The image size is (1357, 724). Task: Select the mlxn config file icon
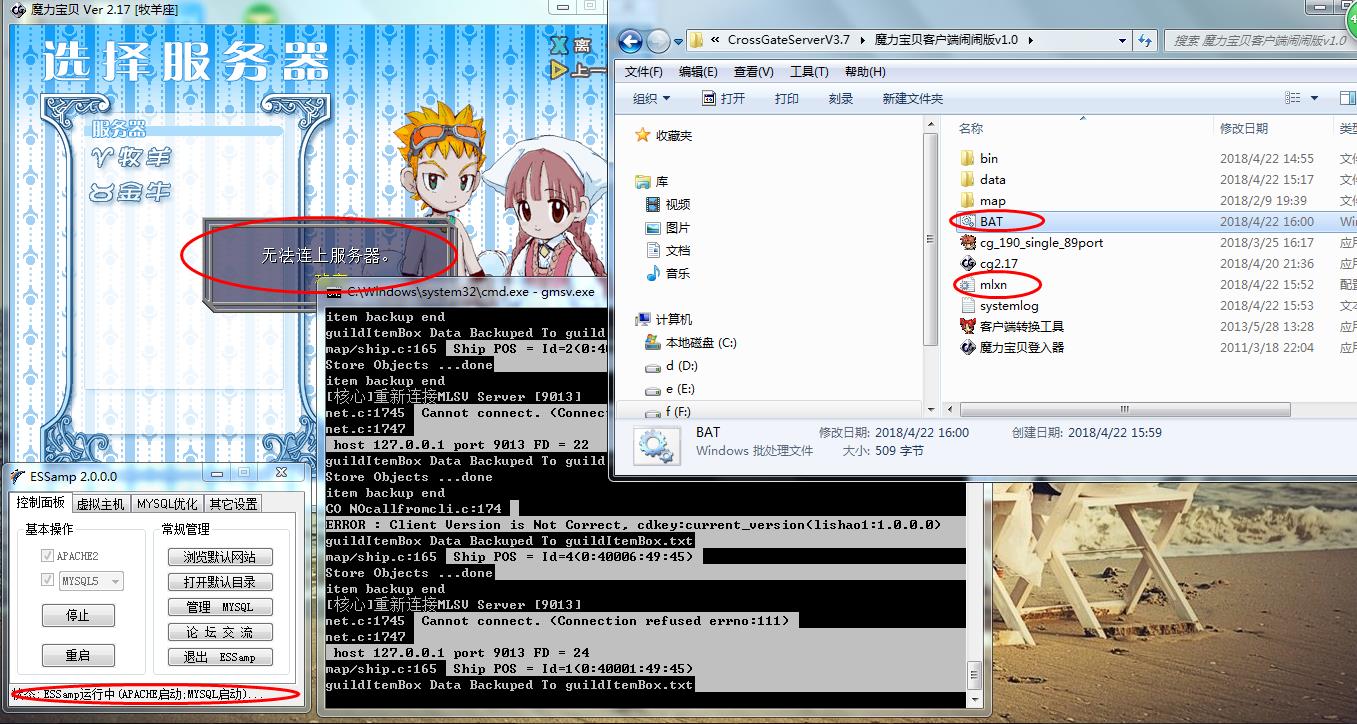click(967, 284)
